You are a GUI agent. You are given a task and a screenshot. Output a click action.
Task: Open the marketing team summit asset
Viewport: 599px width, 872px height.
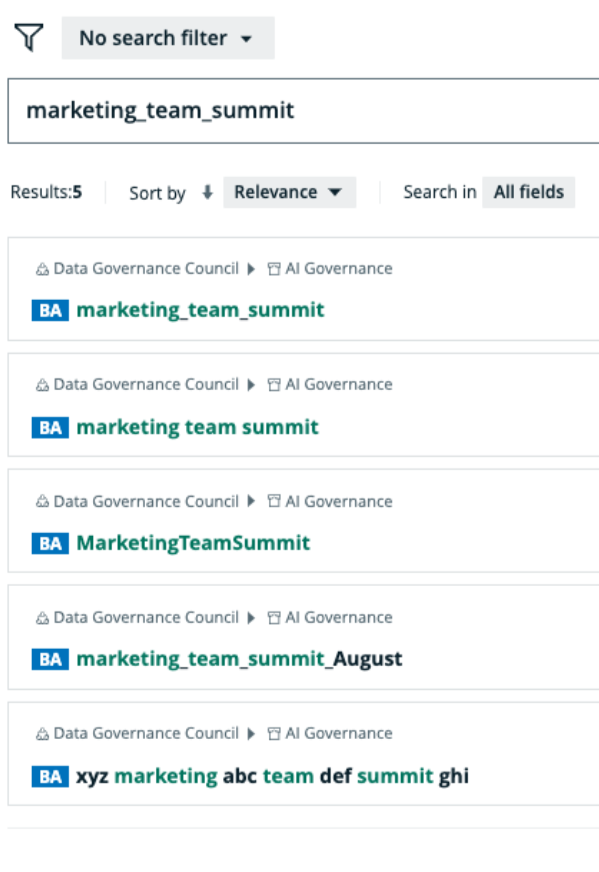click(x=196, y=427)
